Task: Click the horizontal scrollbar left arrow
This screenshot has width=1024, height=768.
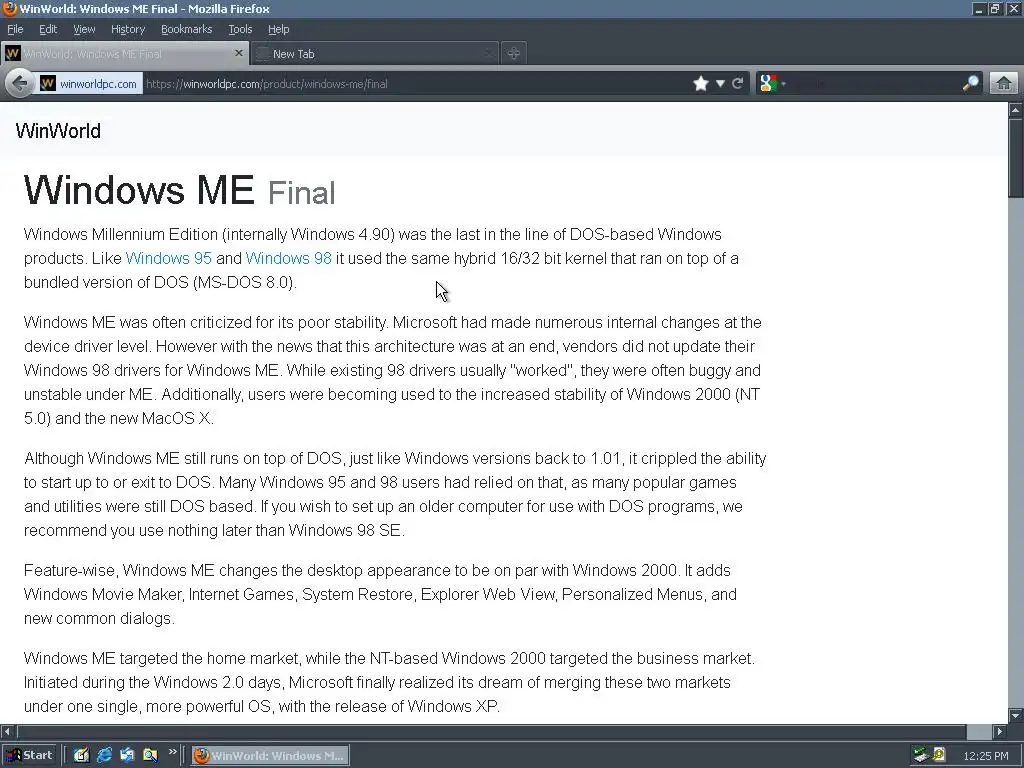Action: [7, 731]
